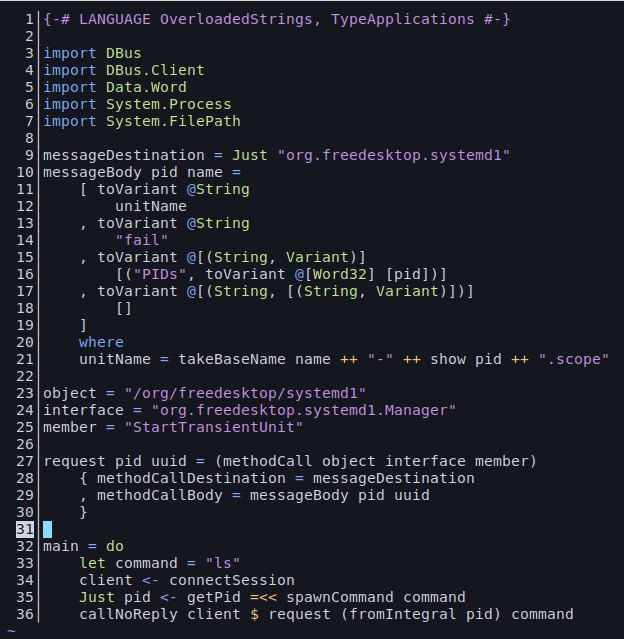Click line number 20 in the gutter

click(25, 342)
